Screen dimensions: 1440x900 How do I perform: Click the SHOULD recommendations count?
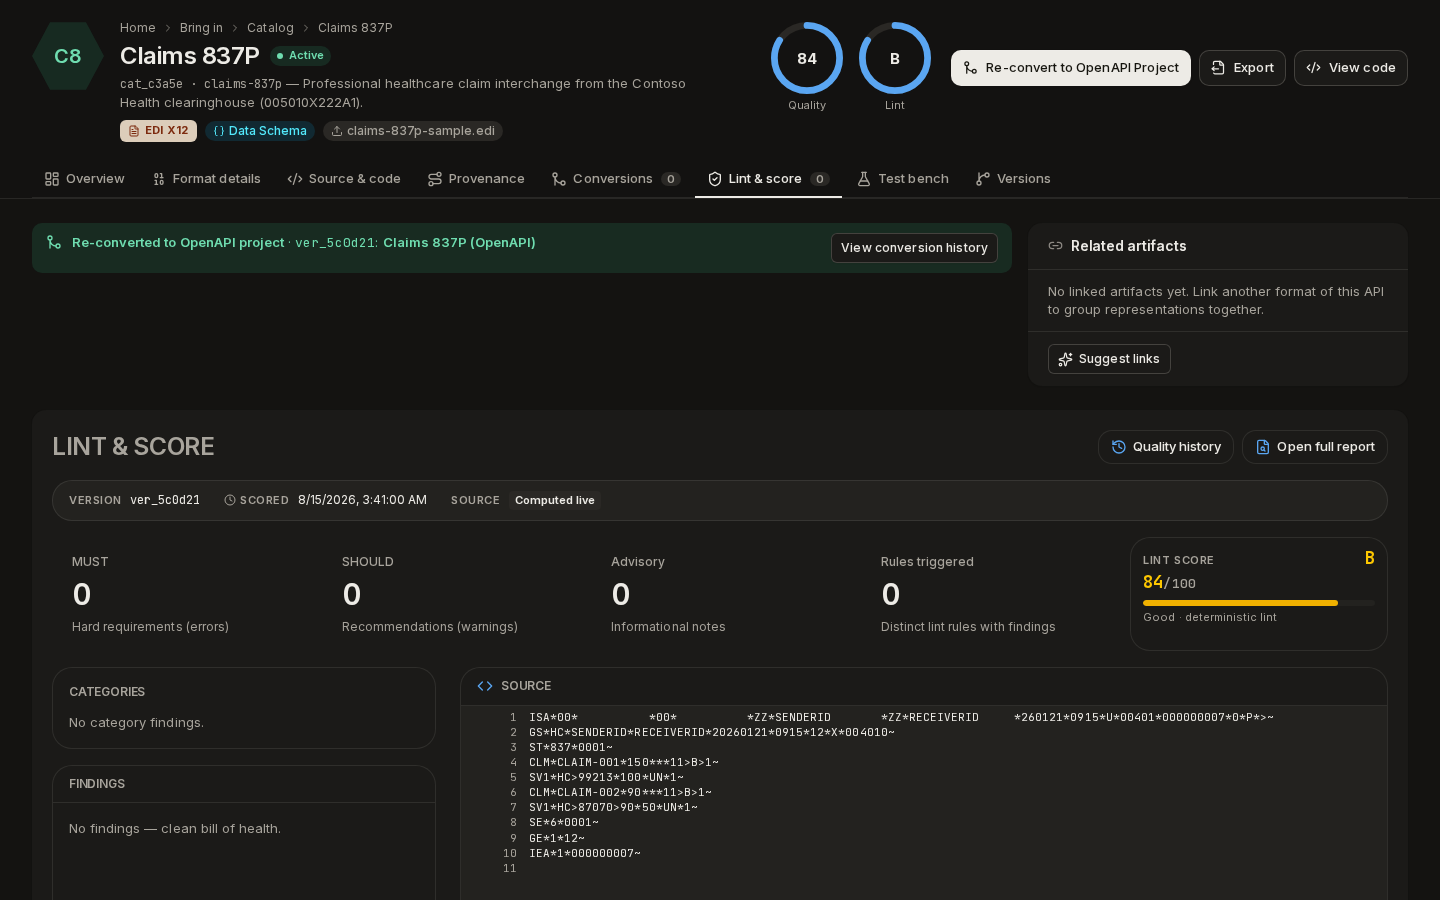(352, 595)
